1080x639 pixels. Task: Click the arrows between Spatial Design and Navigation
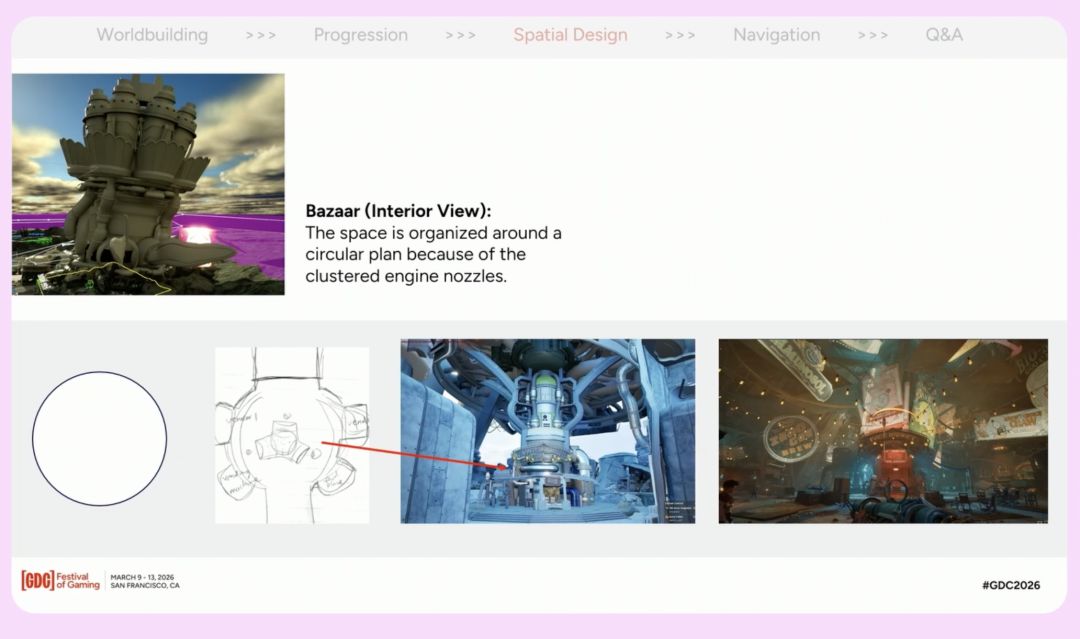click(x=680, y=35)
